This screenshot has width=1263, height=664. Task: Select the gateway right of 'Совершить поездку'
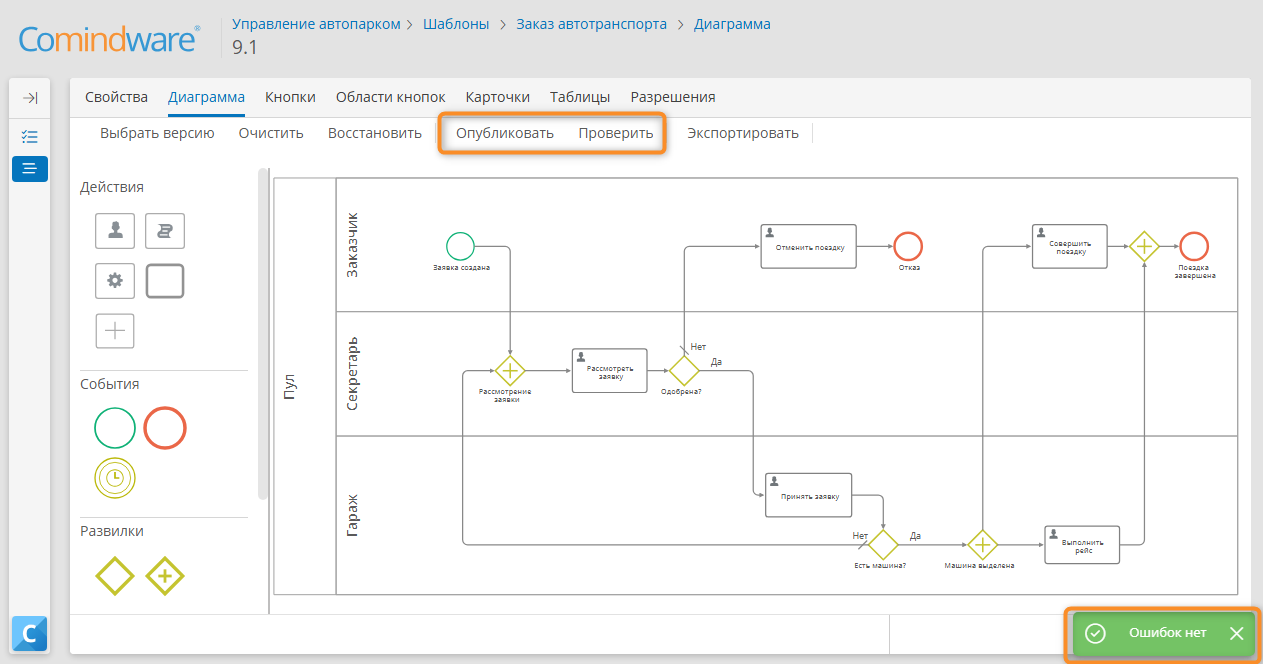(x=1144, y=246)
